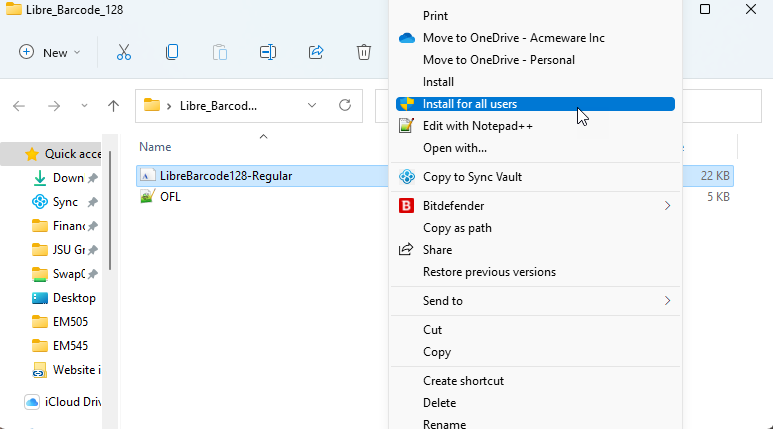This screenshot has width=773, height=429.
Task: Select Copy as path menu entry
Action: tap(457, 228)
